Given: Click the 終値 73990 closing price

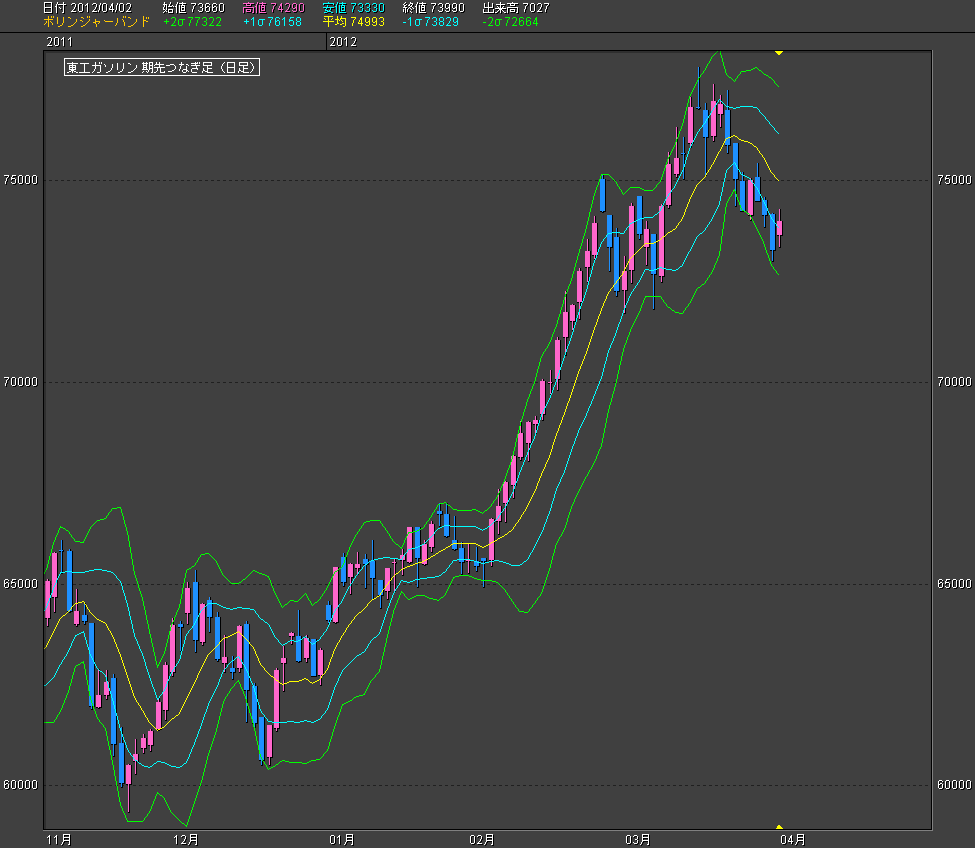Looking at the screenshot, I should (433, 8).
